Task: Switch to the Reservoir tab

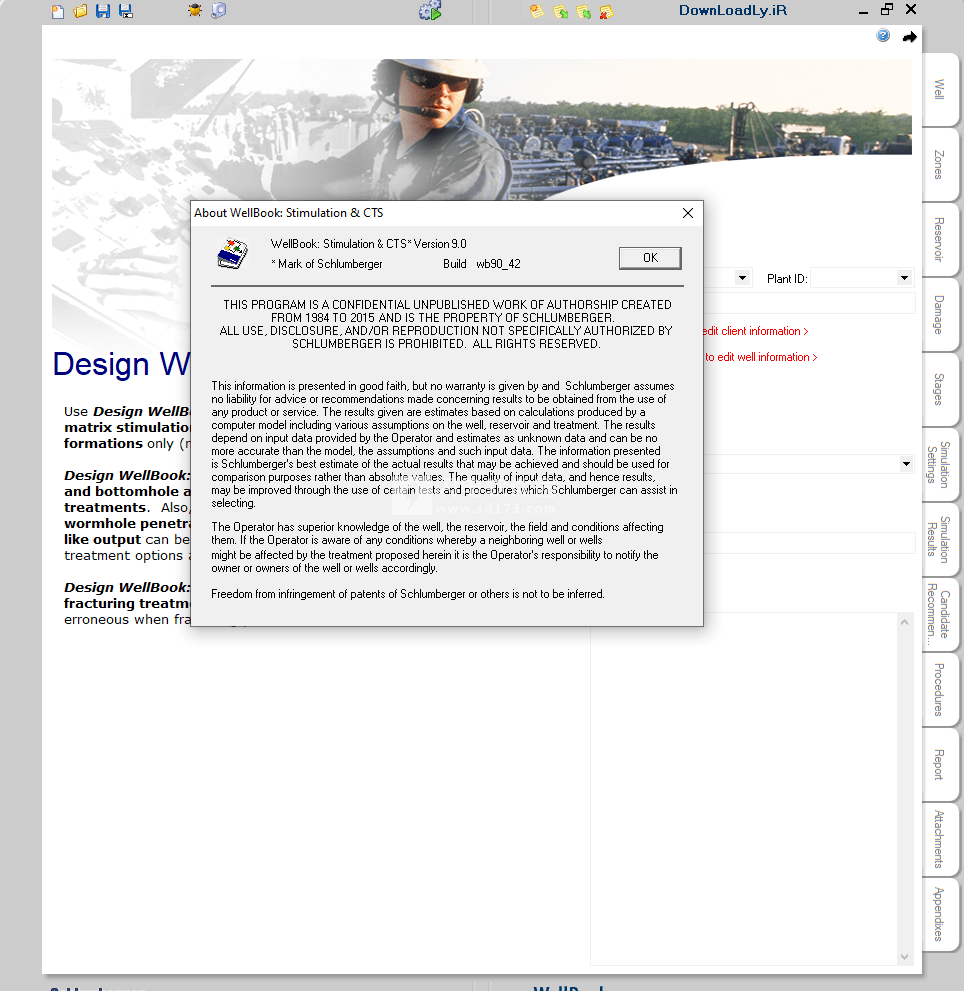Action: (x=940, y=240)
